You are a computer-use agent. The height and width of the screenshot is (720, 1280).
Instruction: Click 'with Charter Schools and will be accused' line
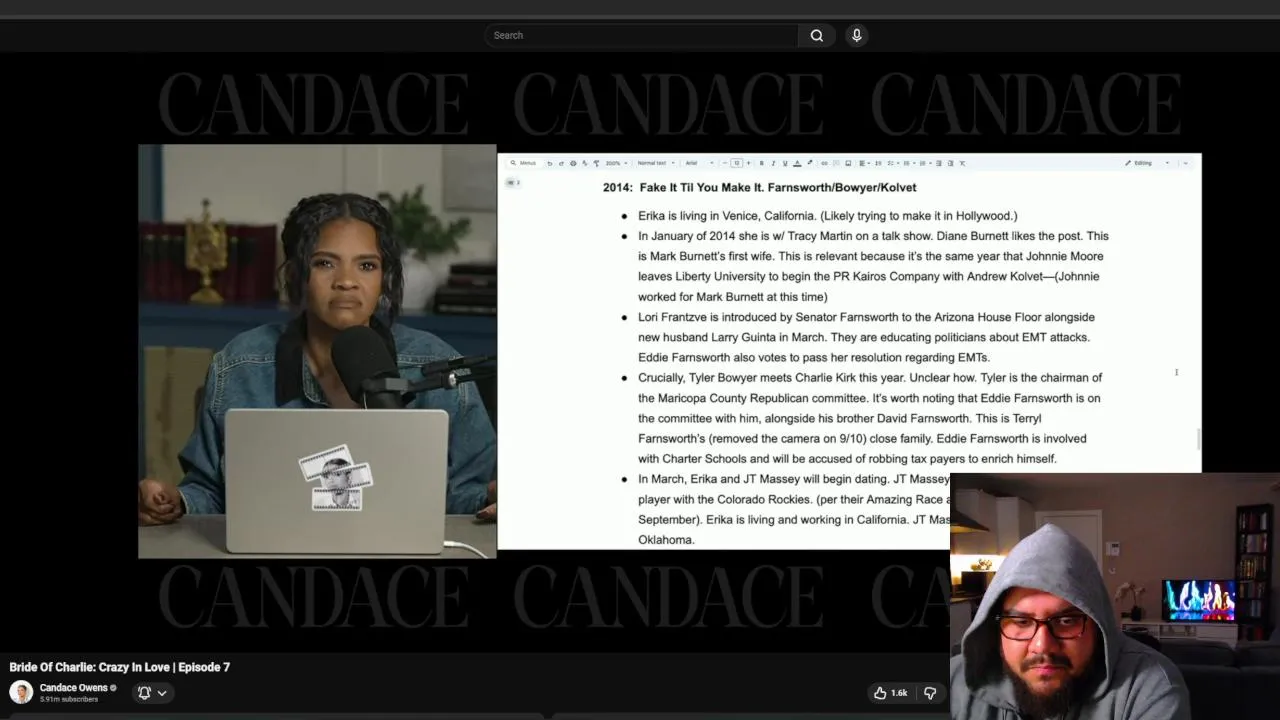point(847,459)
